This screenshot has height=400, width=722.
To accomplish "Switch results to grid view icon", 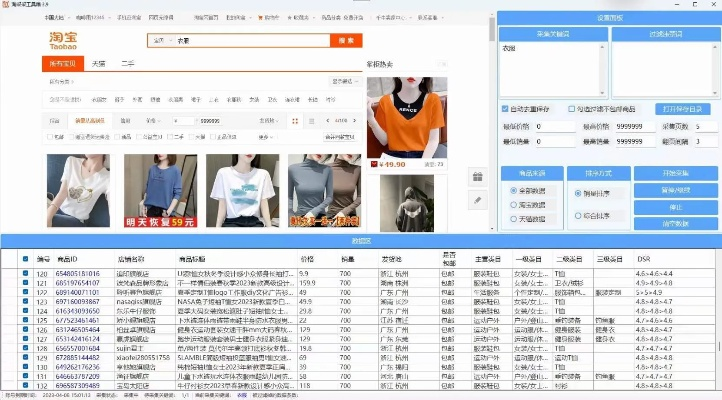I will point(295,121).
